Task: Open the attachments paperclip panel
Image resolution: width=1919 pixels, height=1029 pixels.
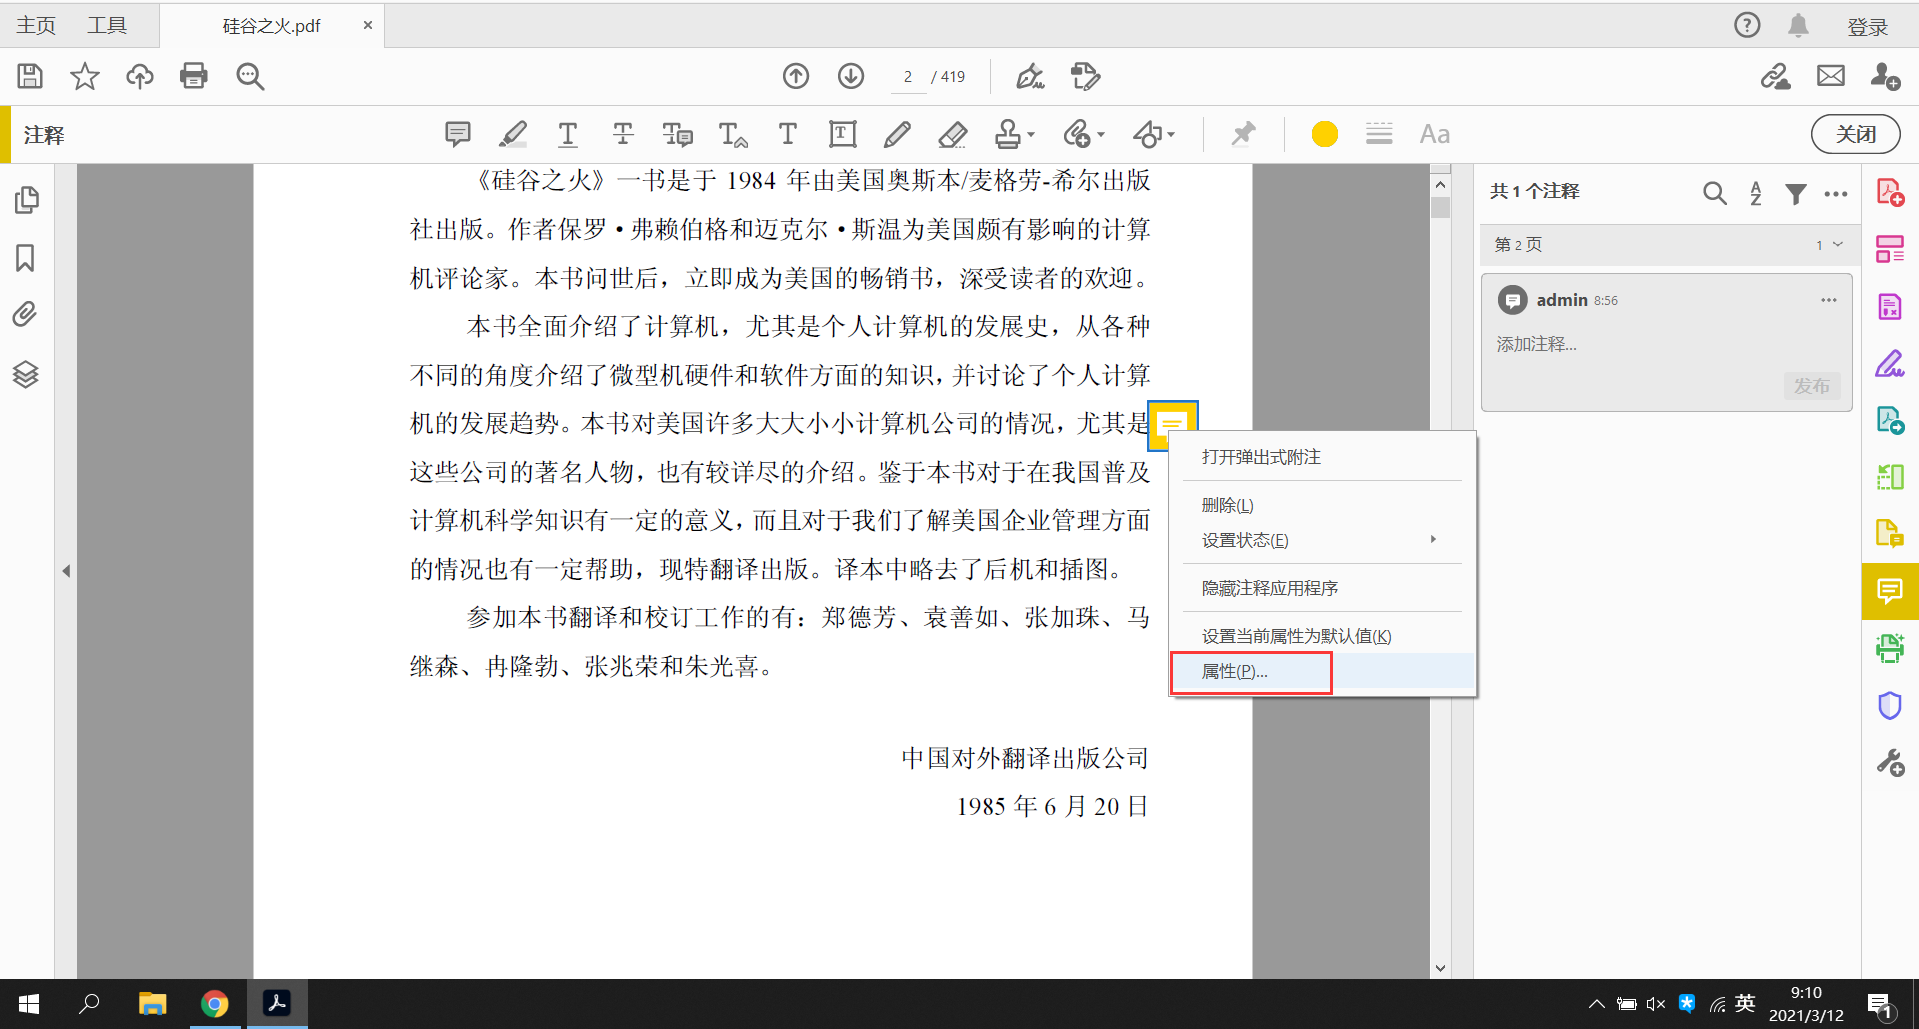Action: 26,315
